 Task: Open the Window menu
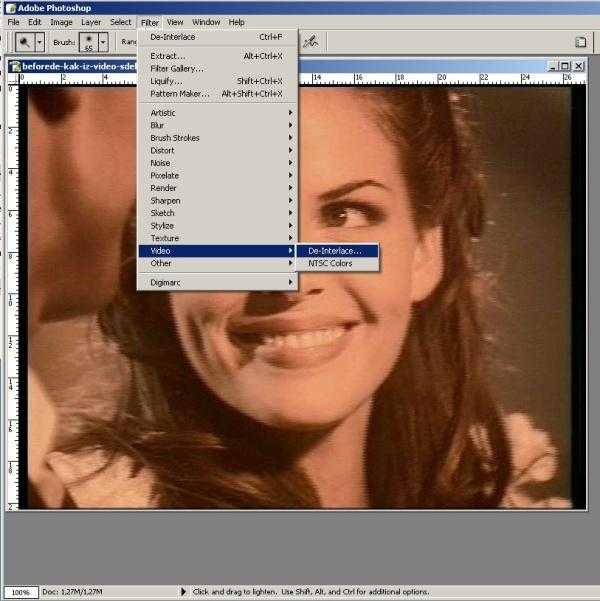click(x=206, y=22)
